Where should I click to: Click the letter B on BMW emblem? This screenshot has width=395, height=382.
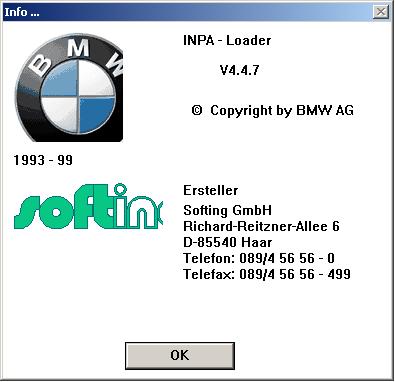pos(40,65)
